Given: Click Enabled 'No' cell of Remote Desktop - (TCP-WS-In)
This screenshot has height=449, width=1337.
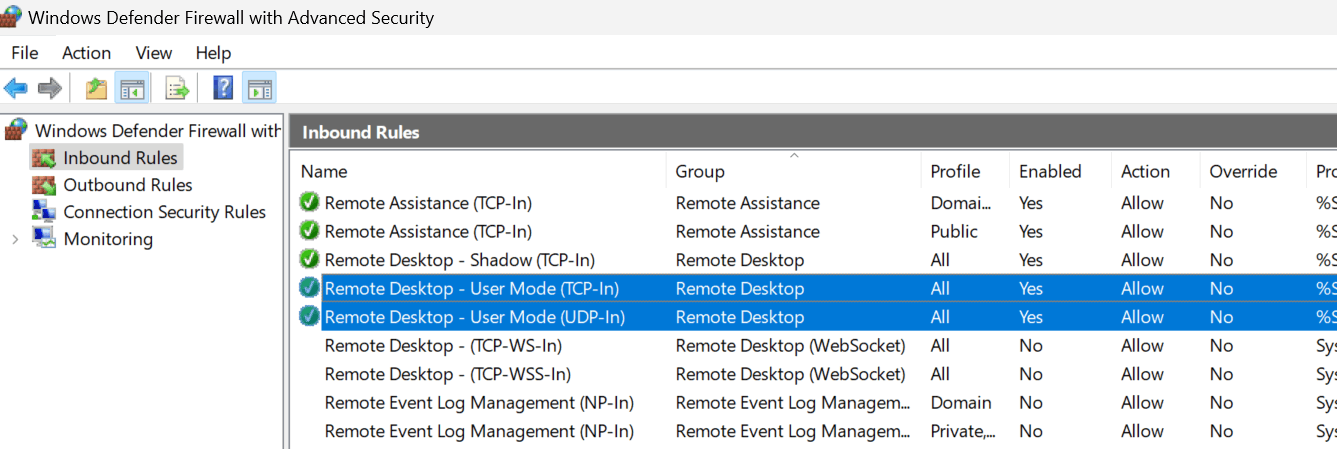Looking at the screenshot, I should (1031, 345).
